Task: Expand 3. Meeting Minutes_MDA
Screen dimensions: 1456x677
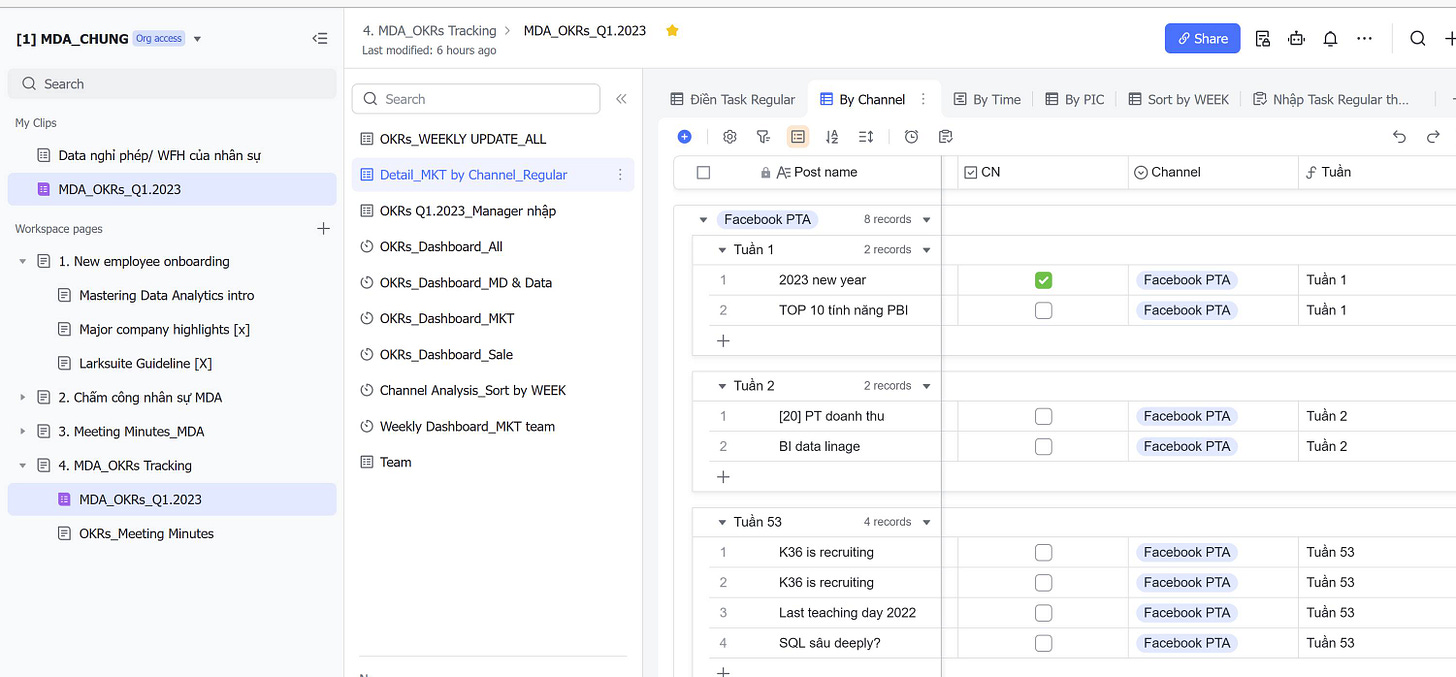Action: 22,431
